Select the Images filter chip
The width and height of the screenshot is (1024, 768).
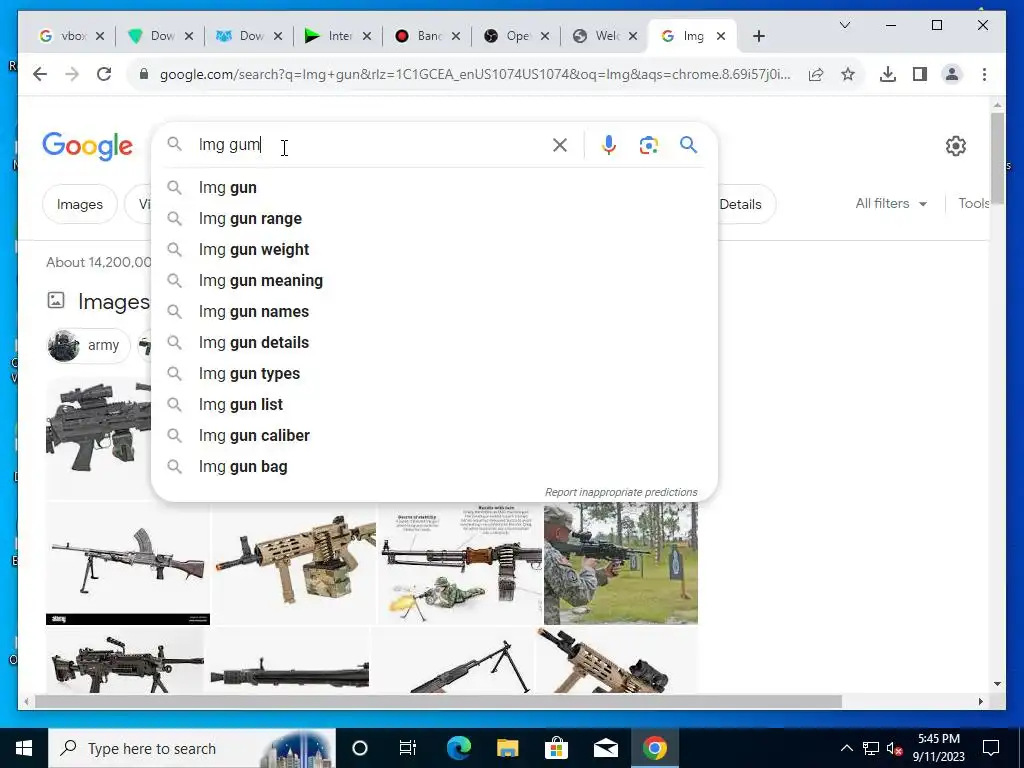pyautogui.click(x=80, y=204)
